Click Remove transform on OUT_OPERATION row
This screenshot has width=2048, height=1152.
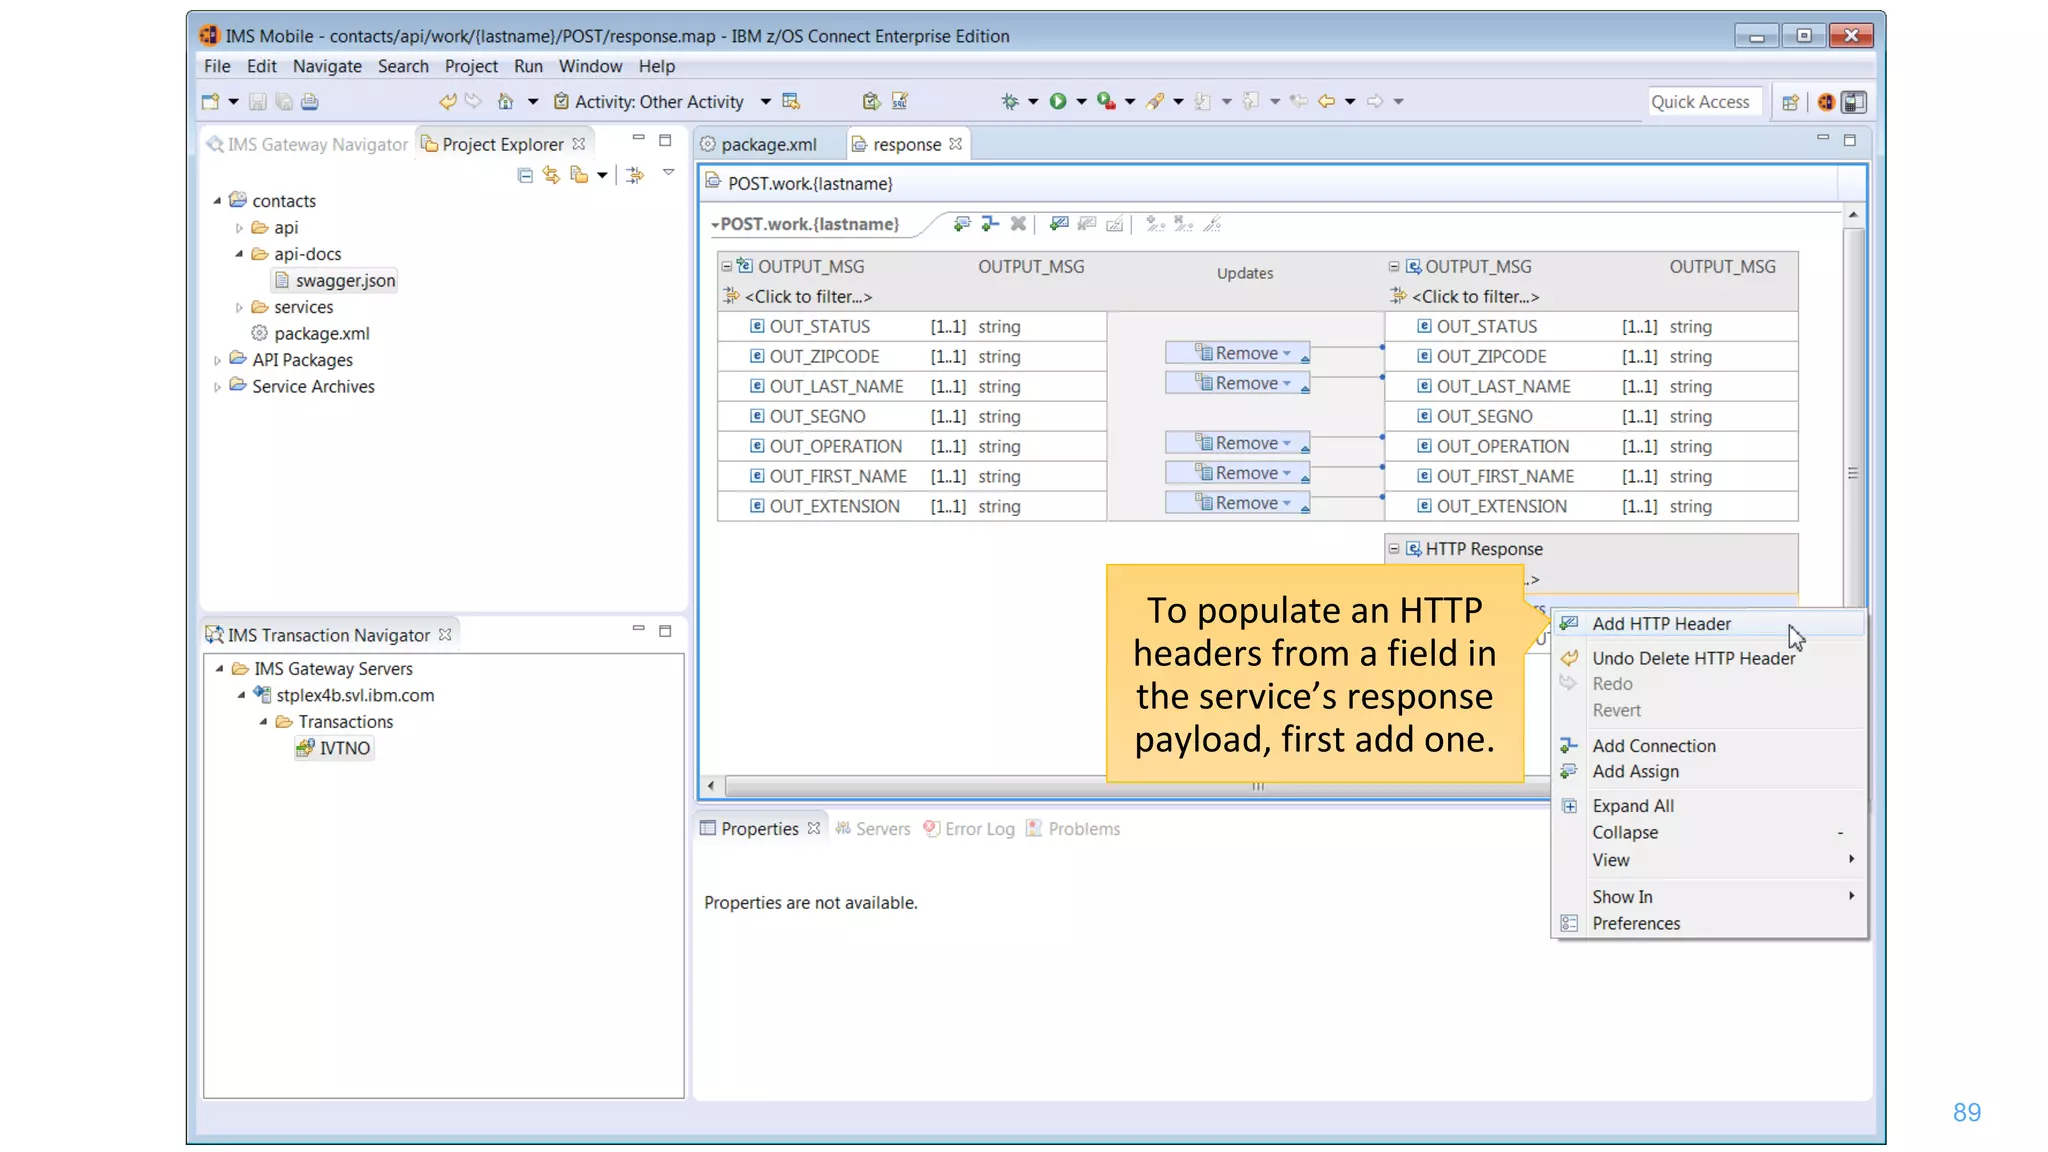click(x=1237, y=443)
